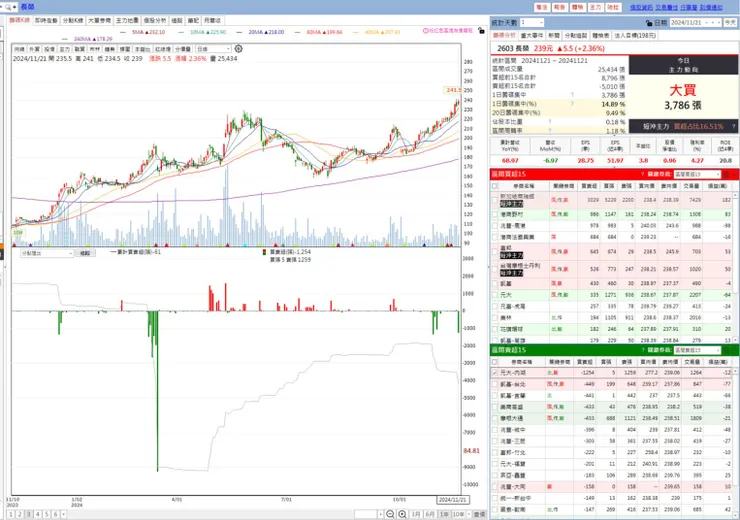Click the first blue link in top bar
740x520 pixels.
tap(641, 7)
